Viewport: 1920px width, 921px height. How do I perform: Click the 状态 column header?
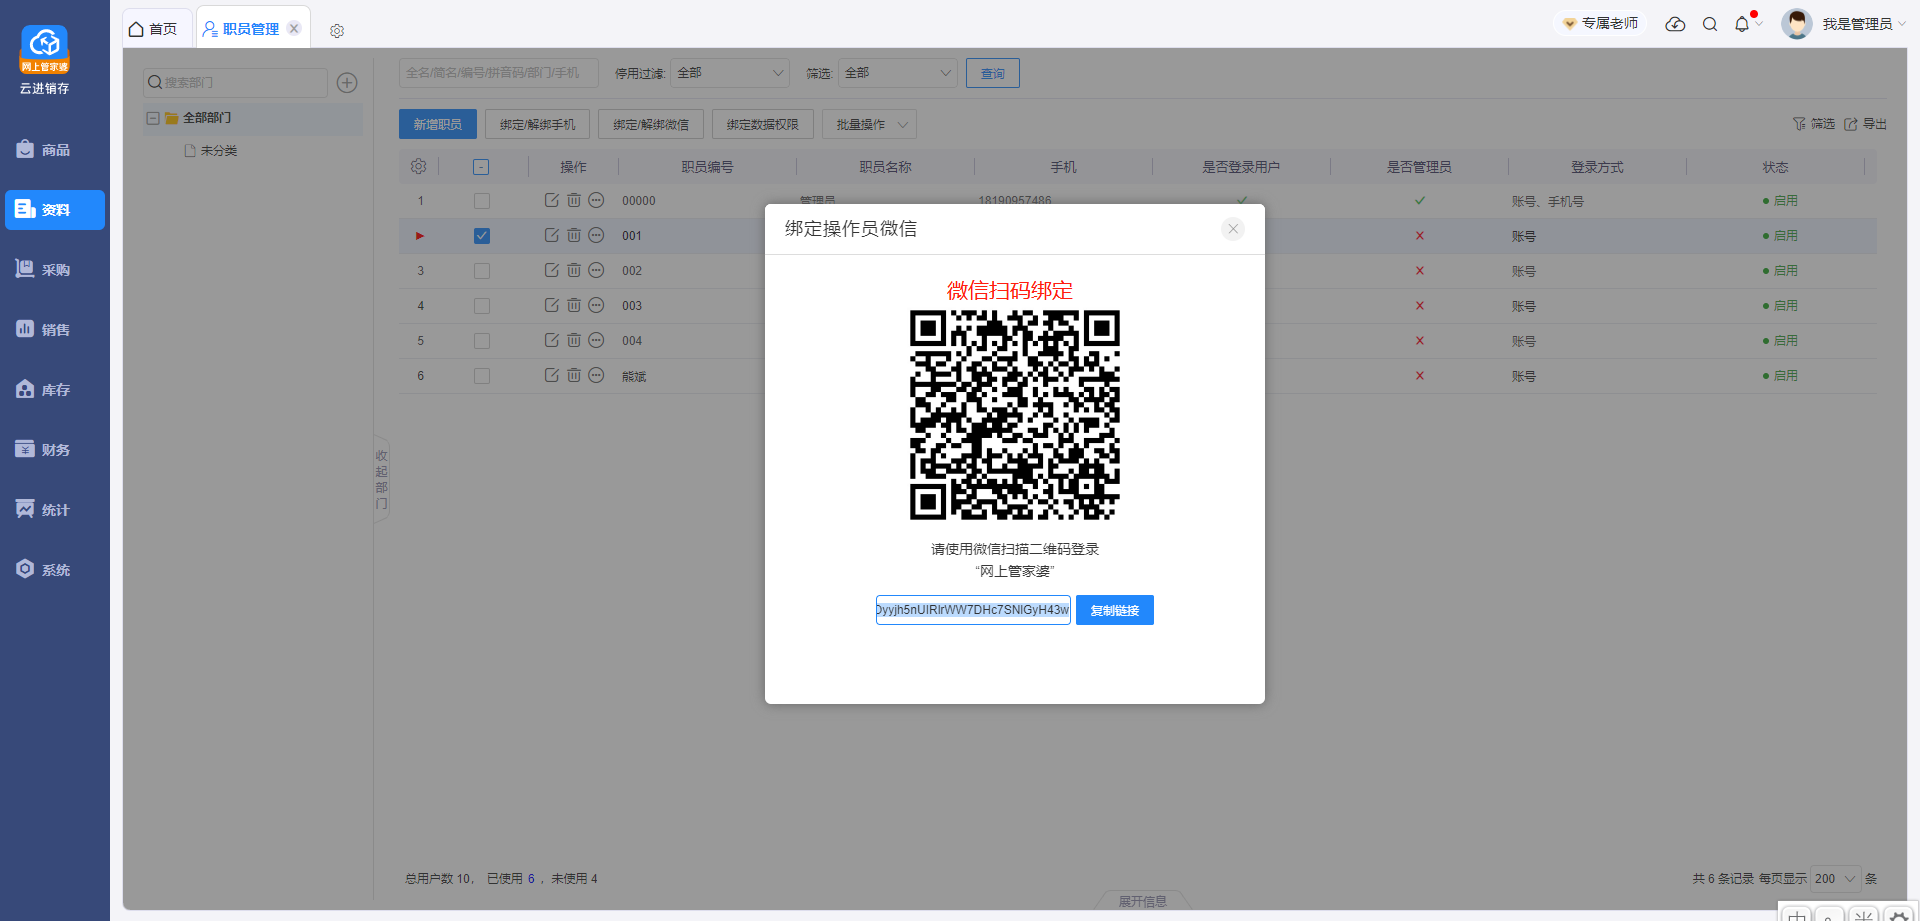tap(1775, 167)
